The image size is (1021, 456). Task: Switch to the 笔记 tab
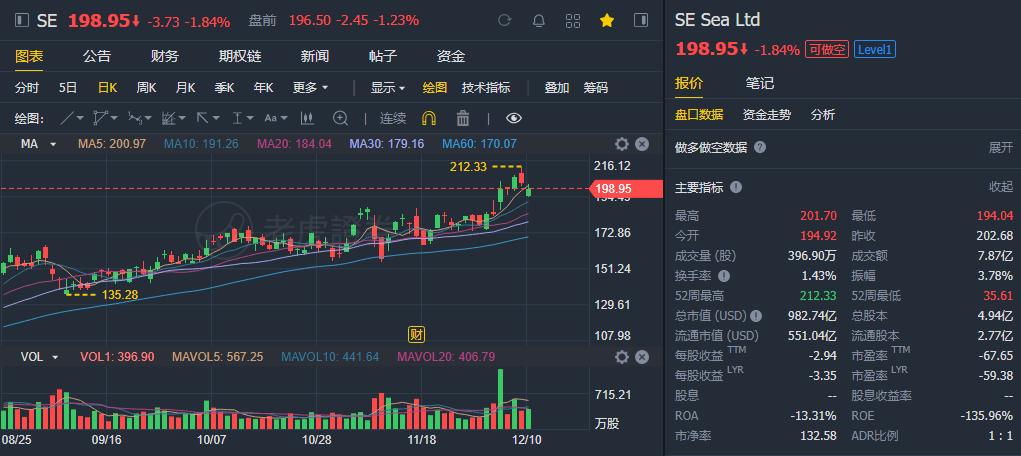tap(760, 83)
